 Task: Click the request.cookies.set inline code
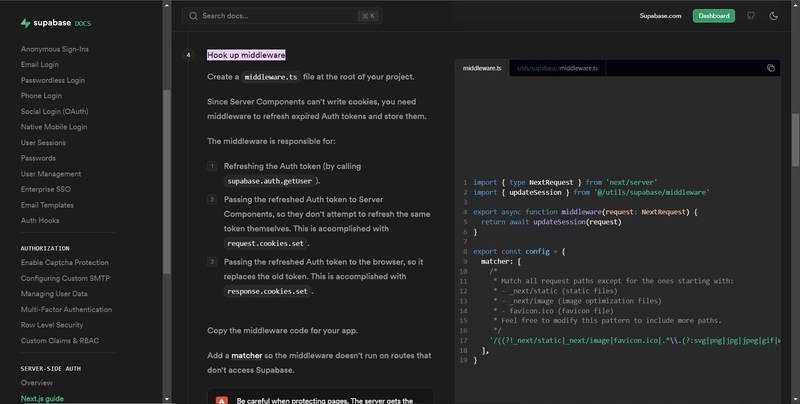click(265, 243)
